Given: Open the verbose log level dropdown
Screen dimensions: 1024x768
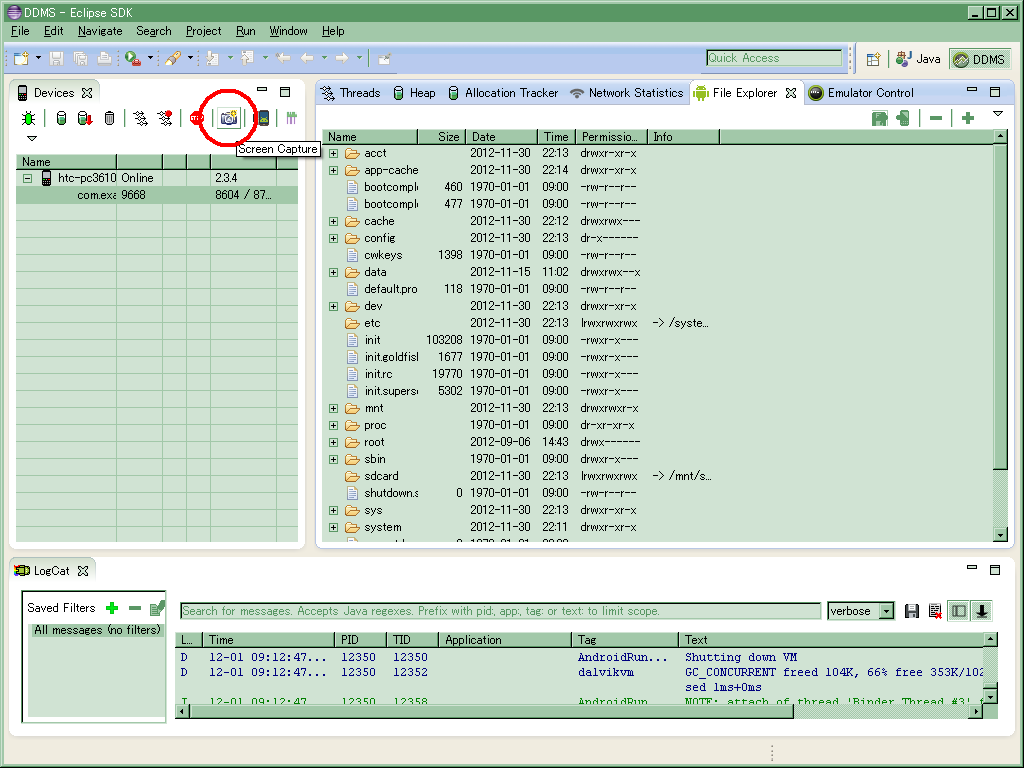Looking at the screenshot, I should (x=886, y=611).
